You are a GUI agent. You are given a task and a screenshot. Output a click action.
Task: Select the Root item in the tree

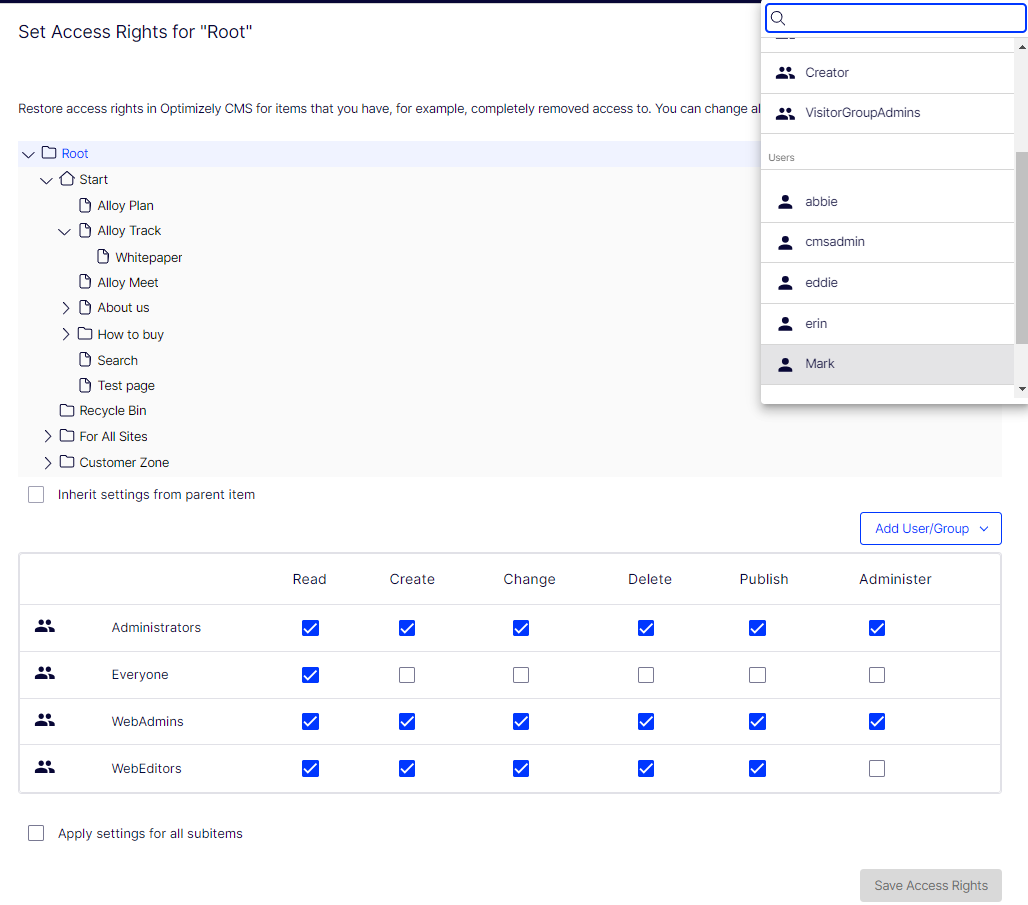tap(75, 153)
